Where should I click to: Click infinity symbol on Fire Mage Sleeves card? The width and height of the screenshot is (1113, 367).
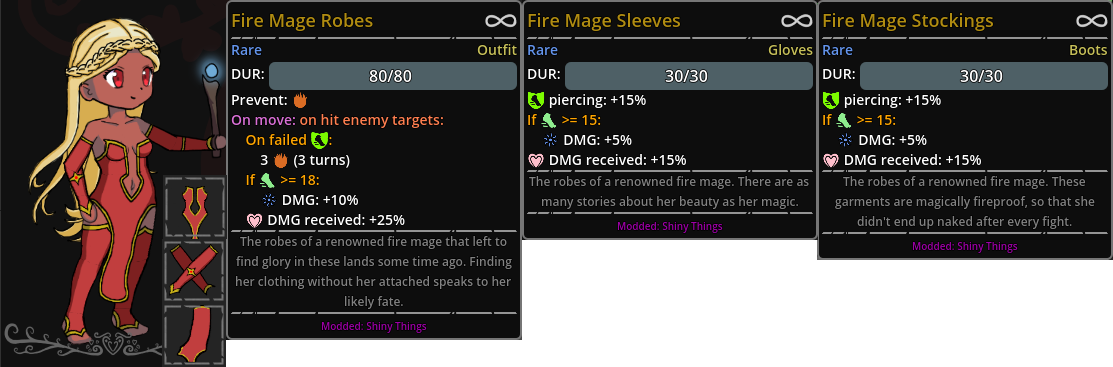796,21
